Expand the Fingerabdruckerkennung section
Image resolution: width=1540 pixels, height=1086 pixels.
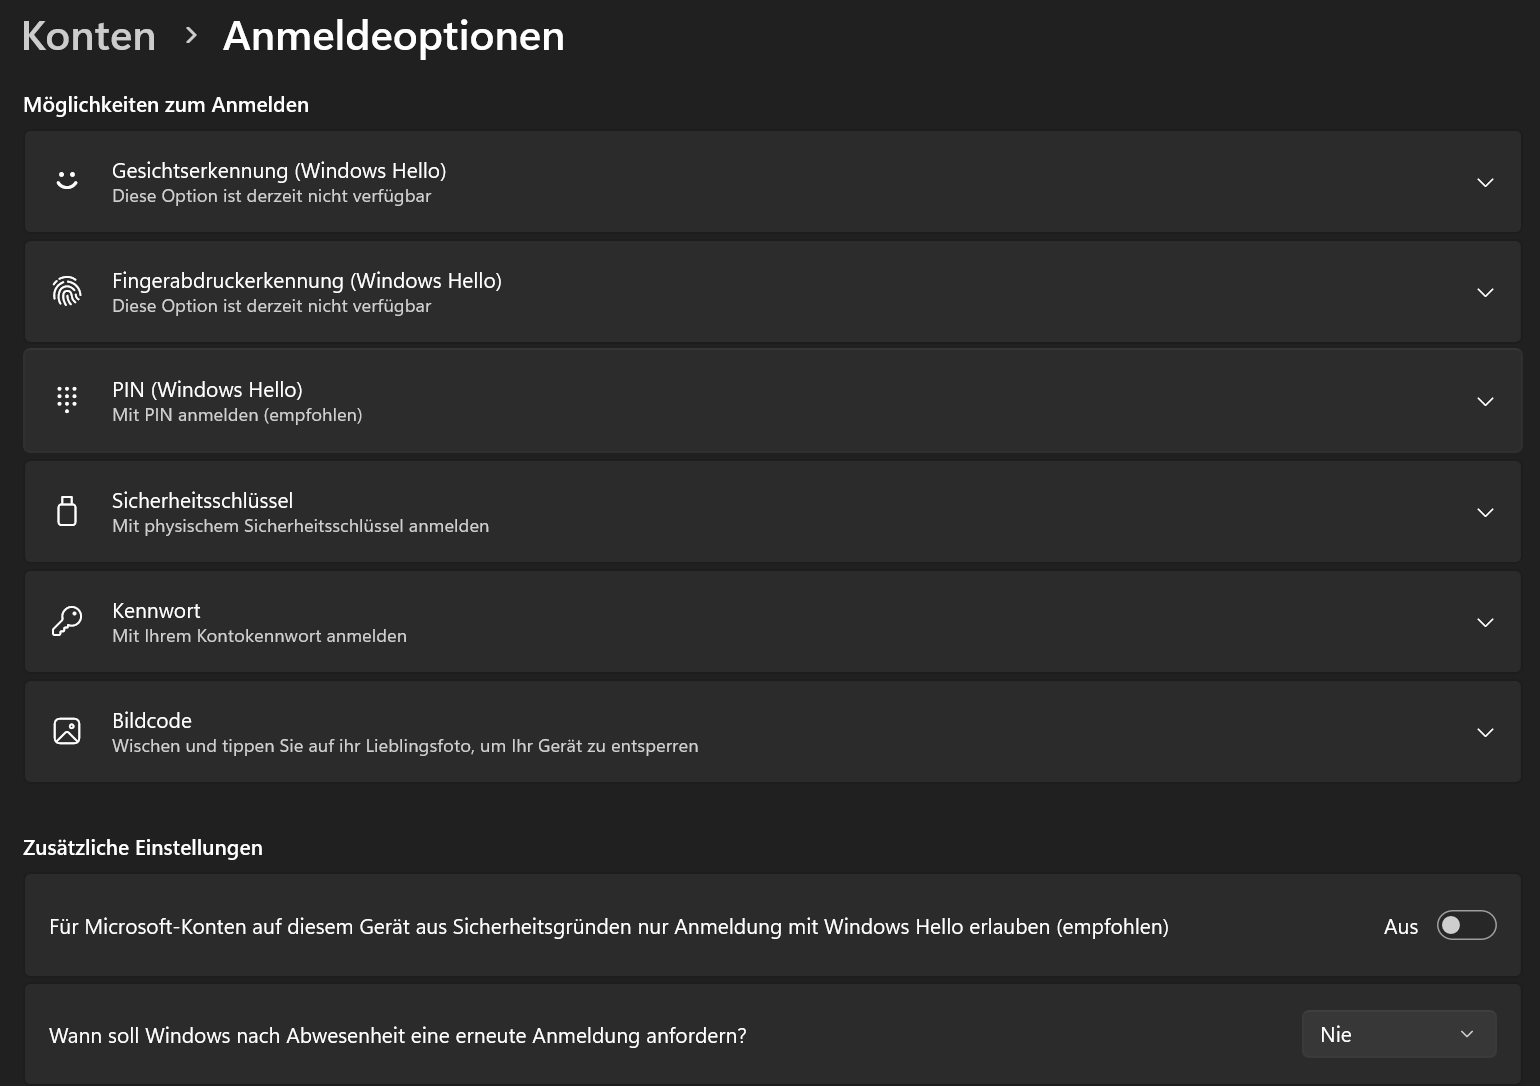tap(1485, 292)
